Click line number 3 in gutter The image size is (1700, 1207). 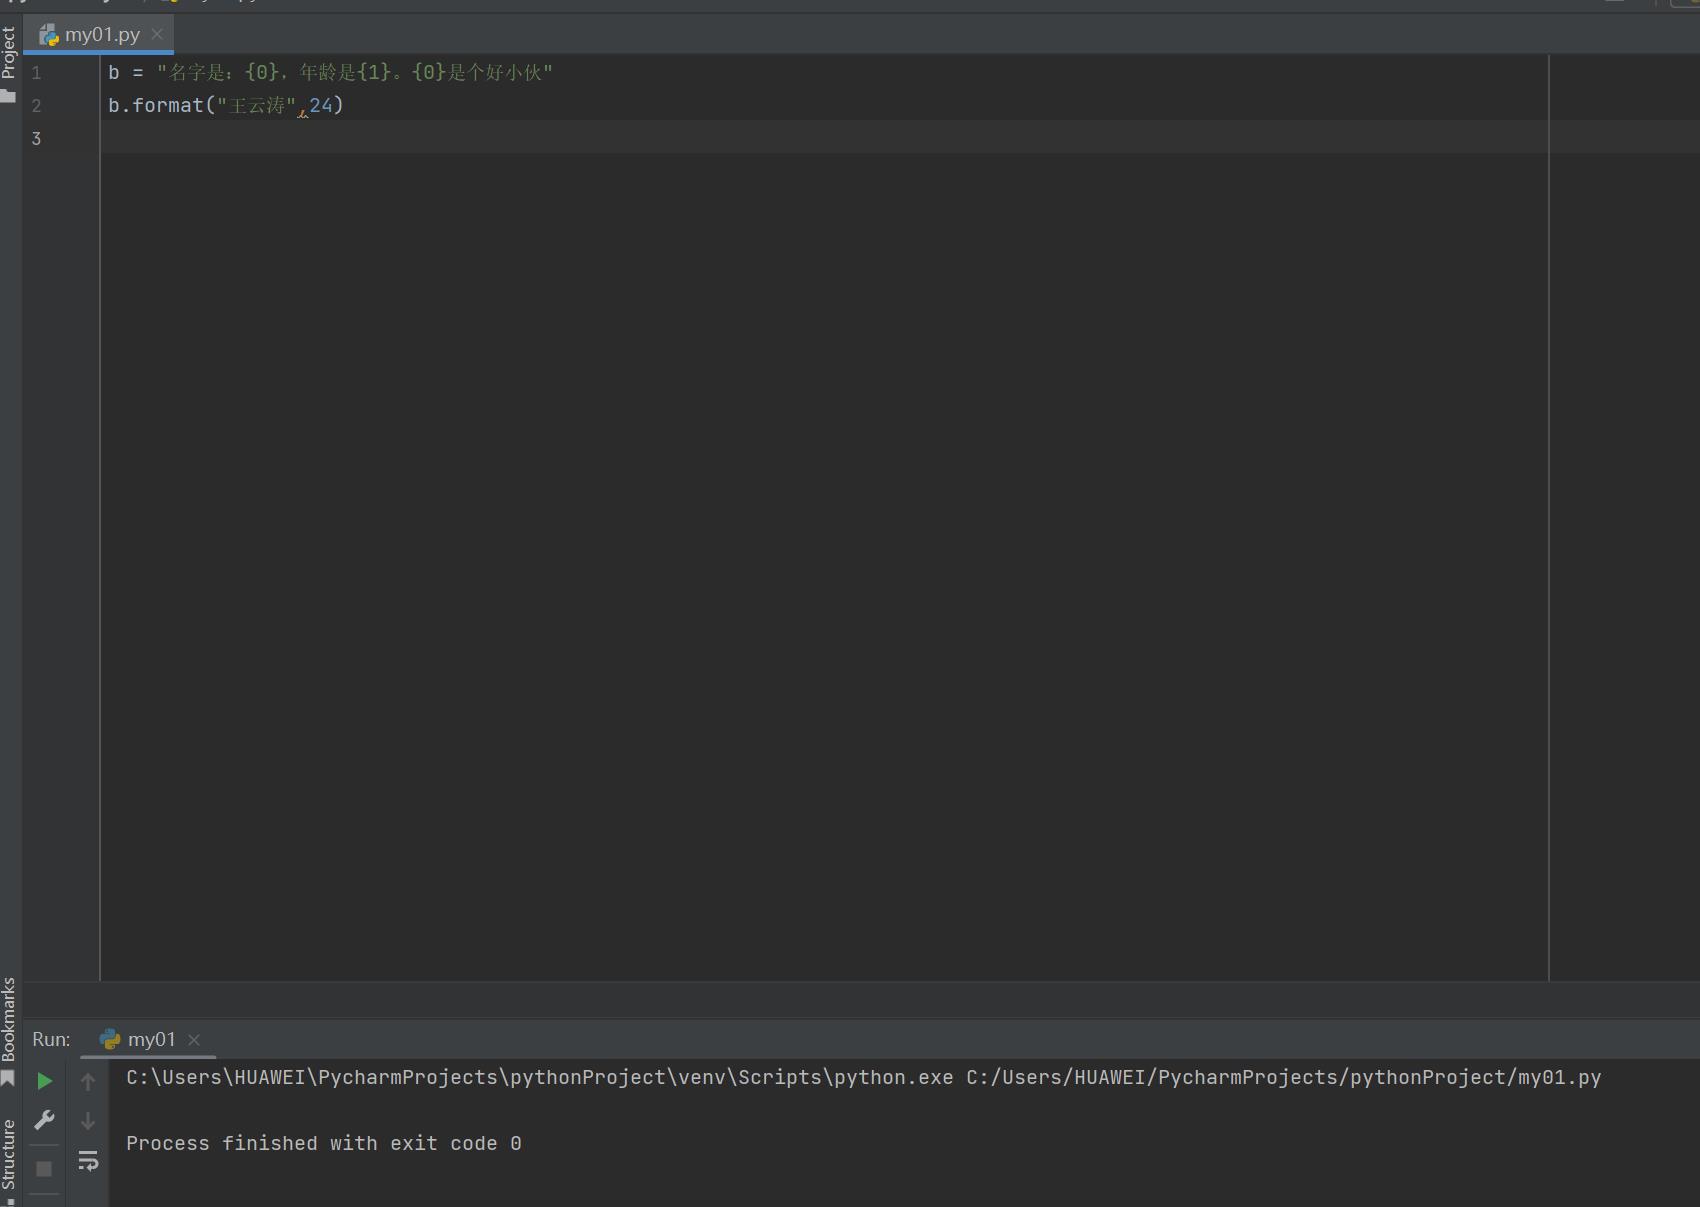[36, 139]
